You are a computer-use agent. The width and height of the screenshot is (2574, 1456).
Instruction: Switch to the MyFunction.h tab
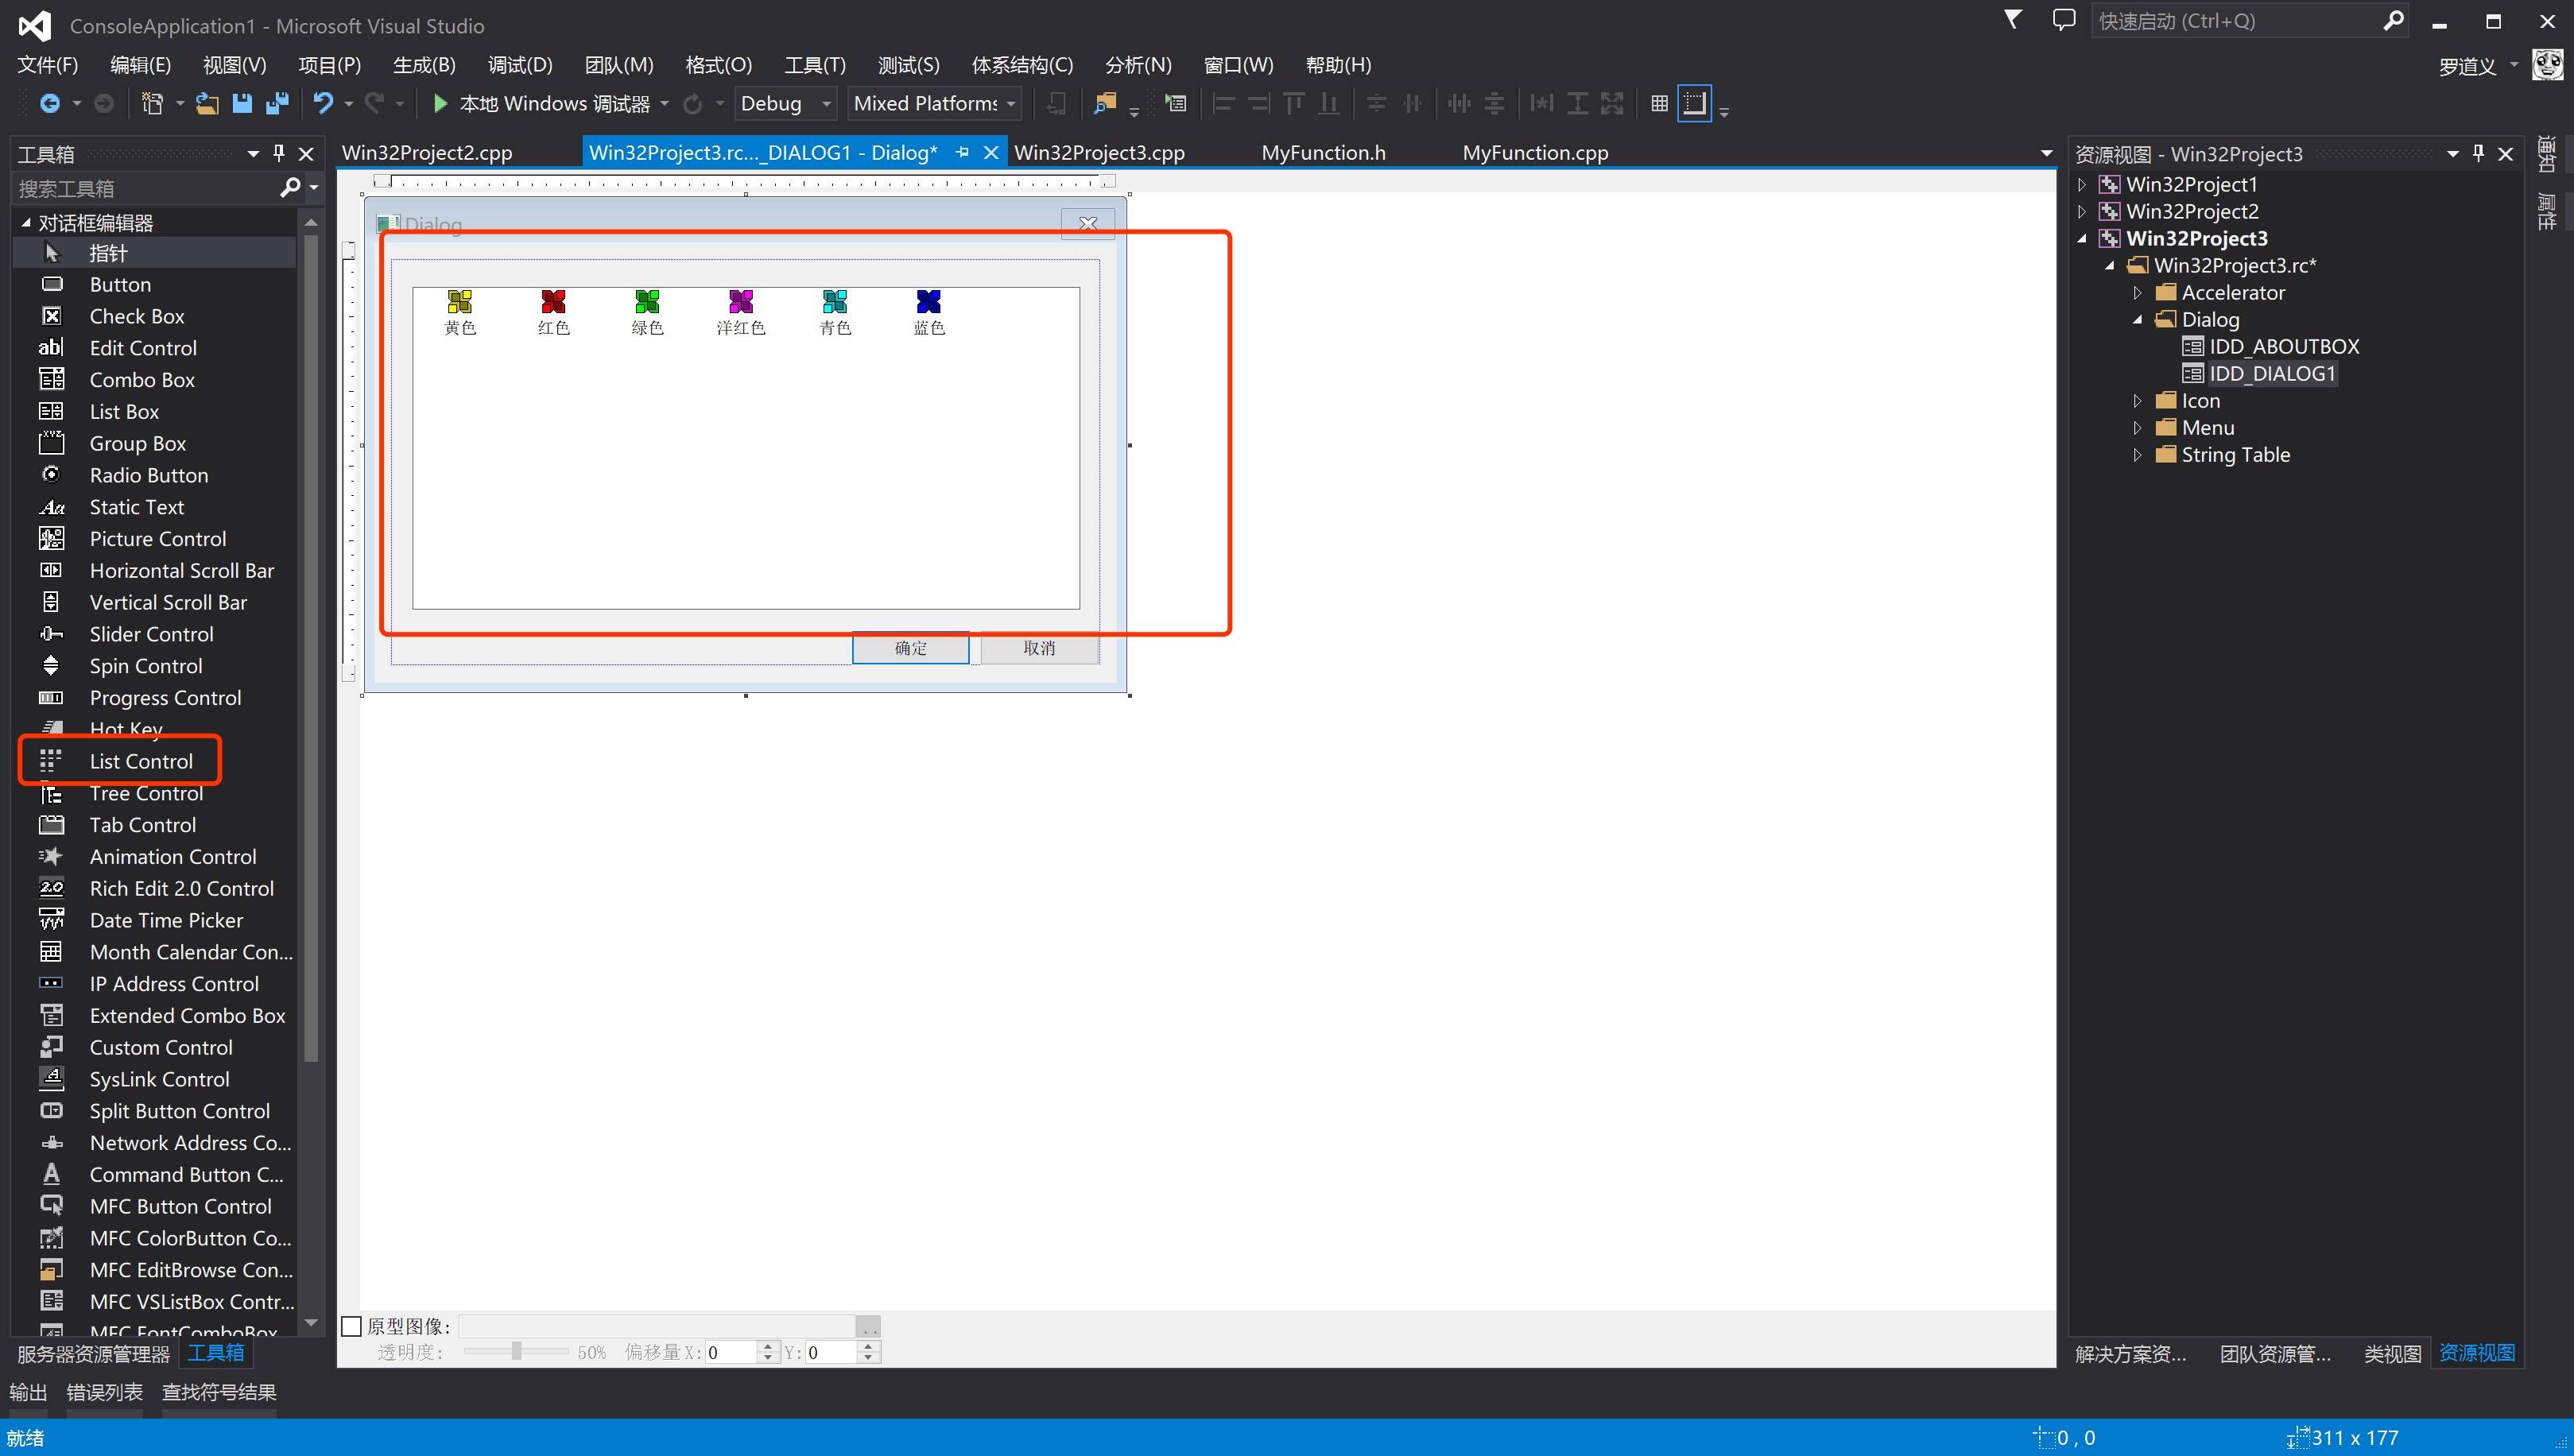(1323, 153)
